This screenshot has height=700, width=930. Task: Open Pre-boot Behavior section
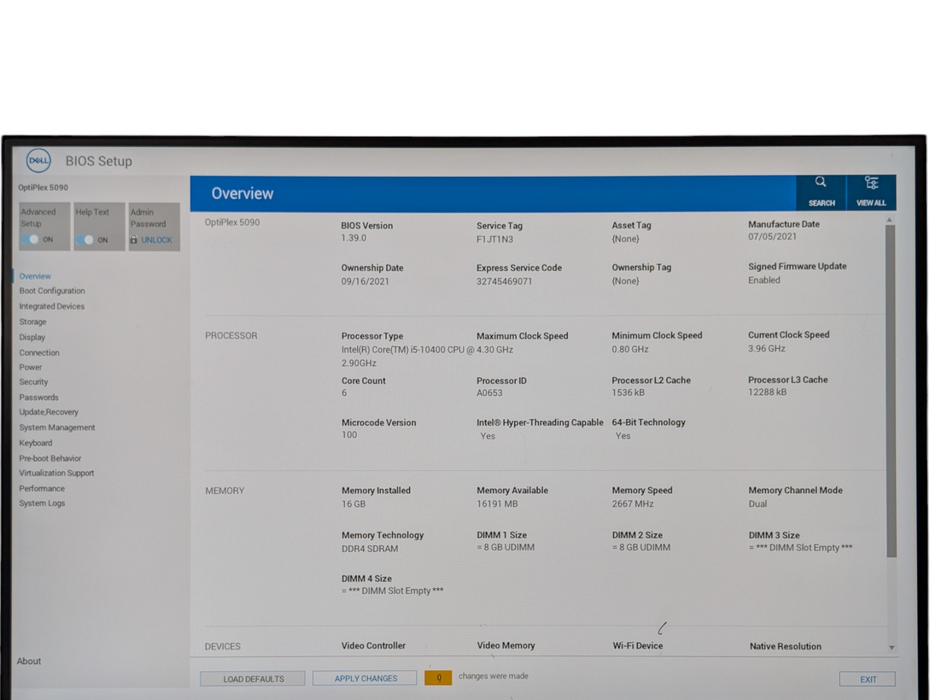coord(50,458)
